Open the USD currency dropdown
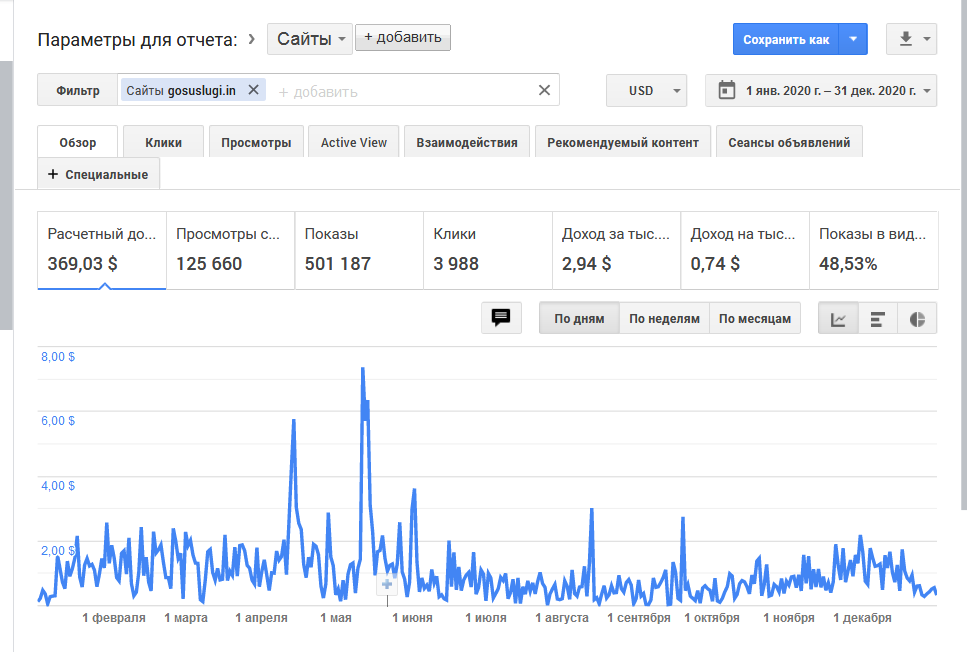The height and width of the screenshot is (652, 967). coord(646,91)
